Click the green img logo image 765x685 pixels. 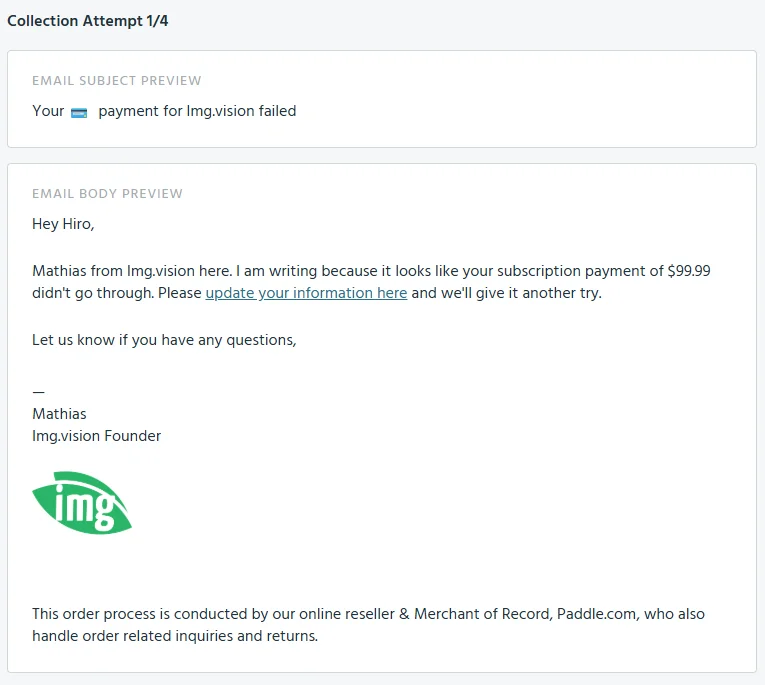(82, 503)
